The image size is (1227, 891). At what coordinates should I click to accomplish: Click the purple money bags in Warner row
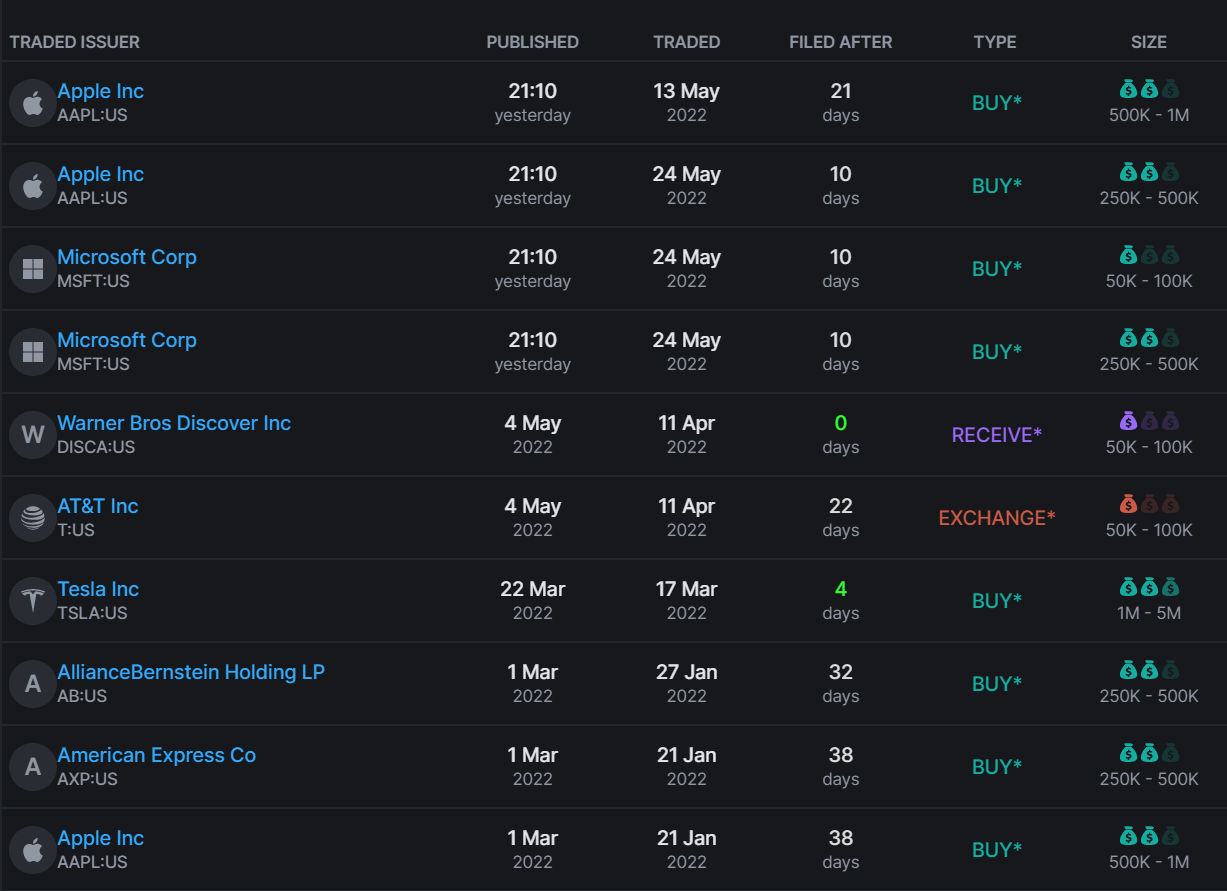pyautogui.click(x=1149, y=422)
